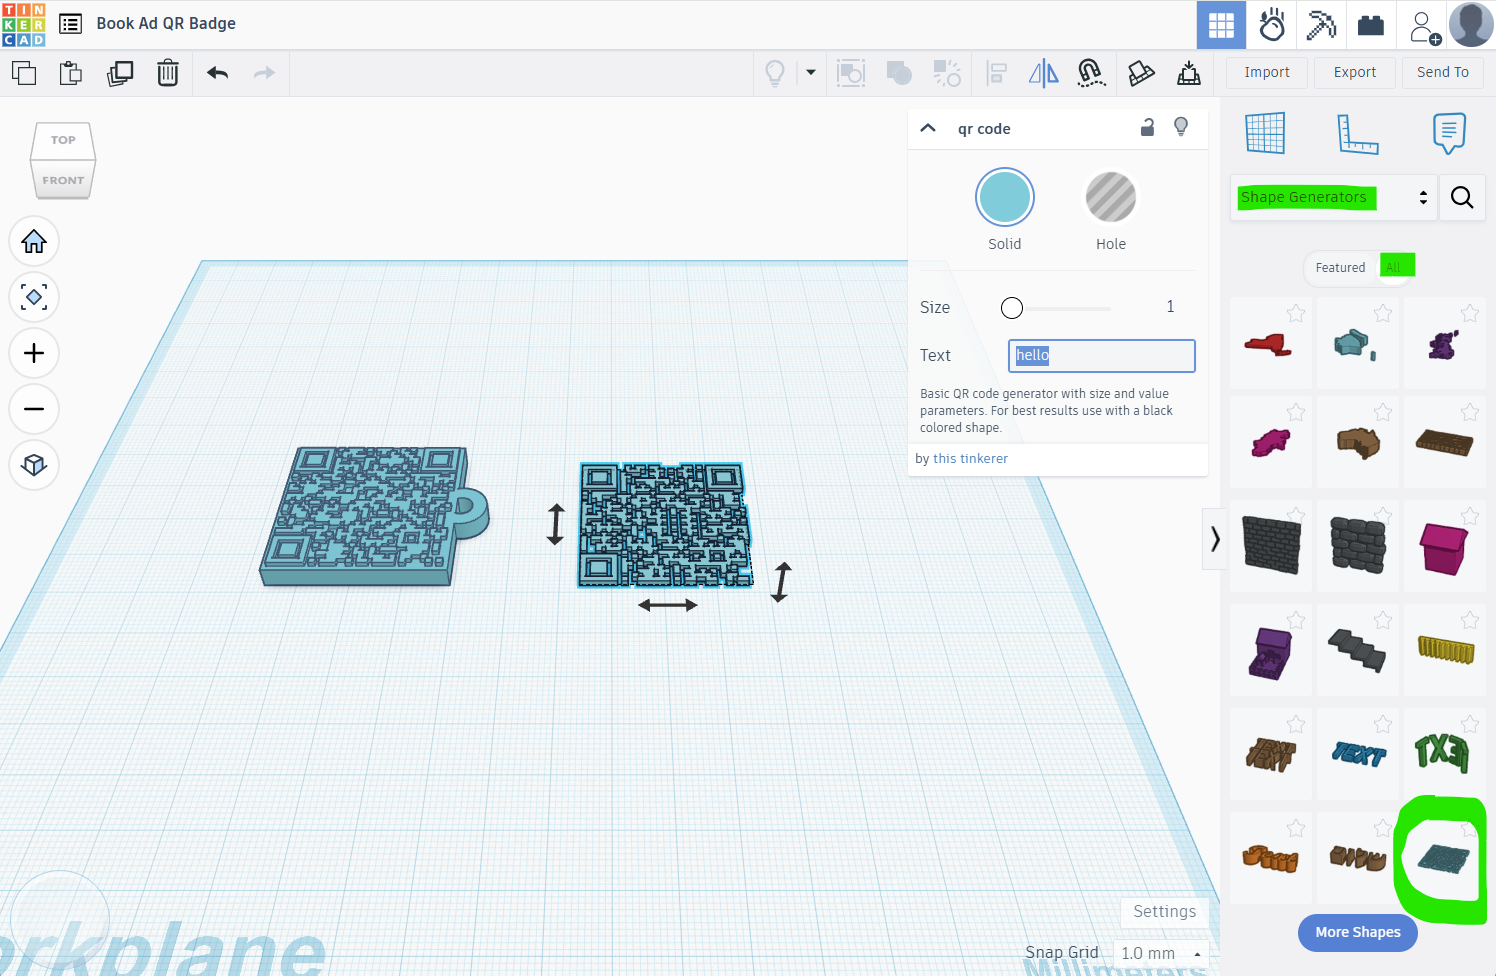1496x976 pixels.
Task: Click the Duplicate and repeat icon
Action: tap(120, 73)
